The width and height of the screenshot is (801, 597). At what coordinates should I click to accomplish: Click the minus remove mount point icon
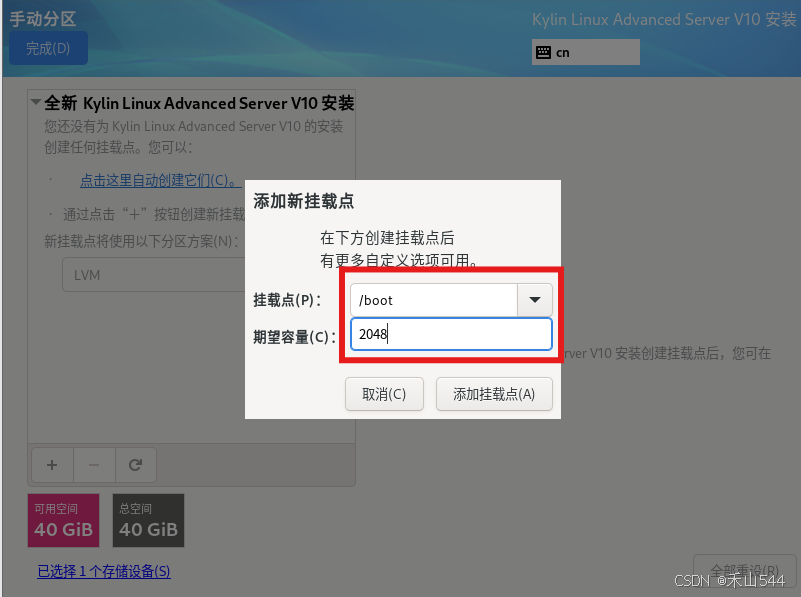(x=94, y=465)
